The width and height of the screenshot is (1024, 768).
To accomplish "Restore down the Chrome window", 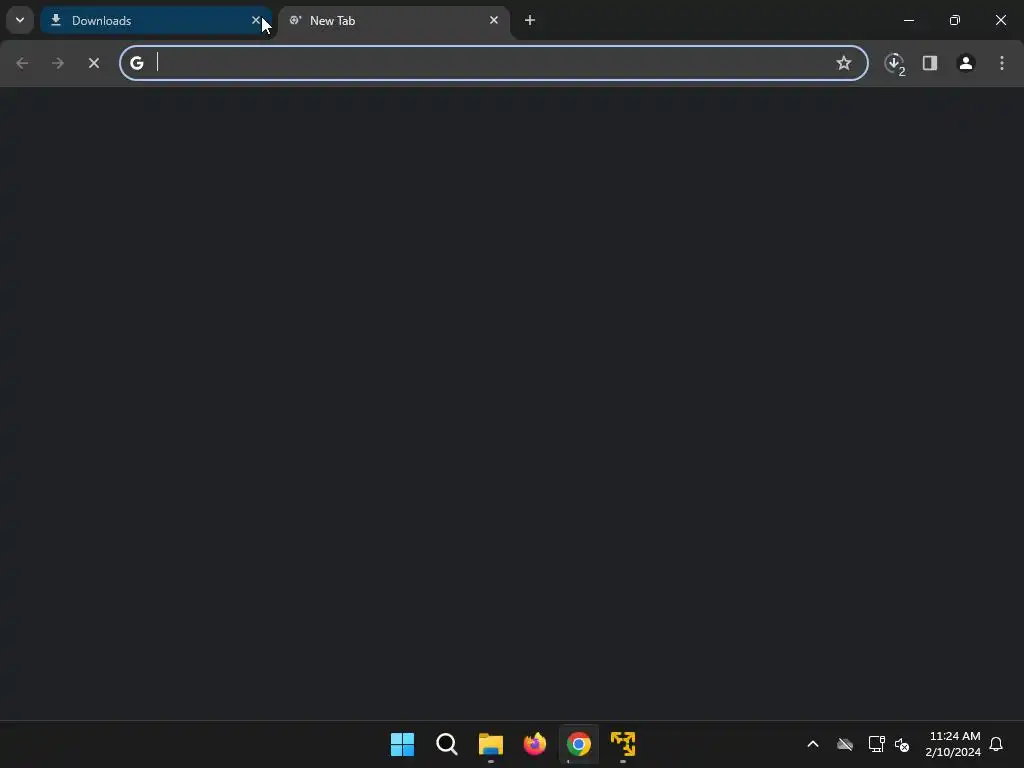I will [955, 20].
